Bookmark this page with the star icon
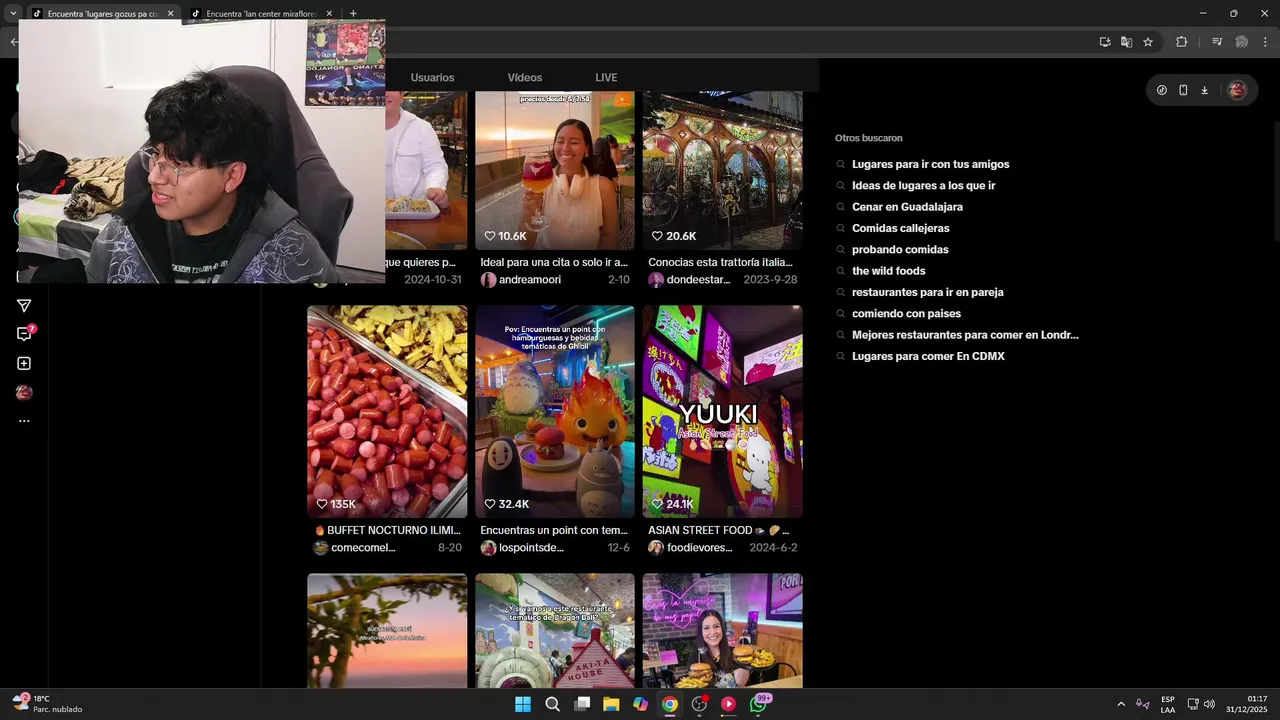Image resolution: width=1280 pixels, height=720 pixels. coord(1148,42)
